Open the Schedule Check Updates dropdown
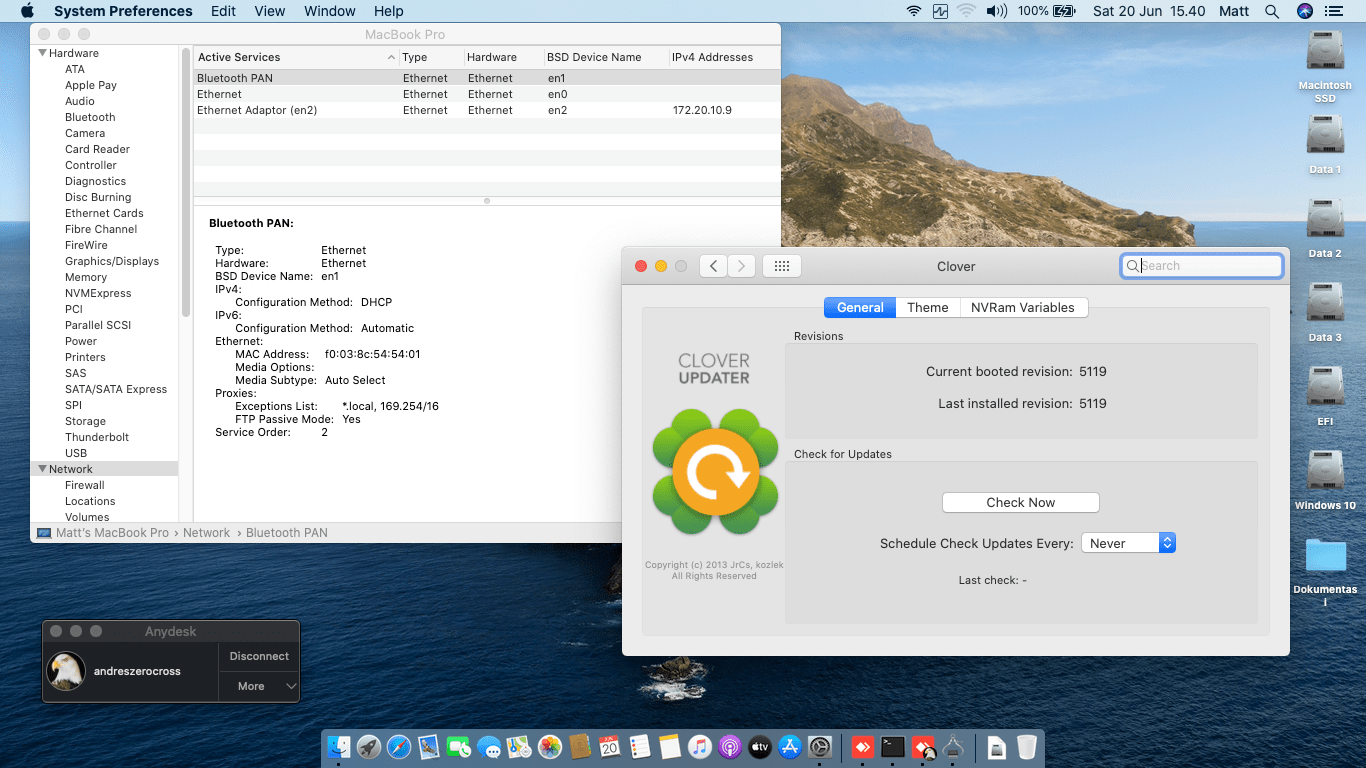The image size is (1366, 768). (x=1128, y=543)
